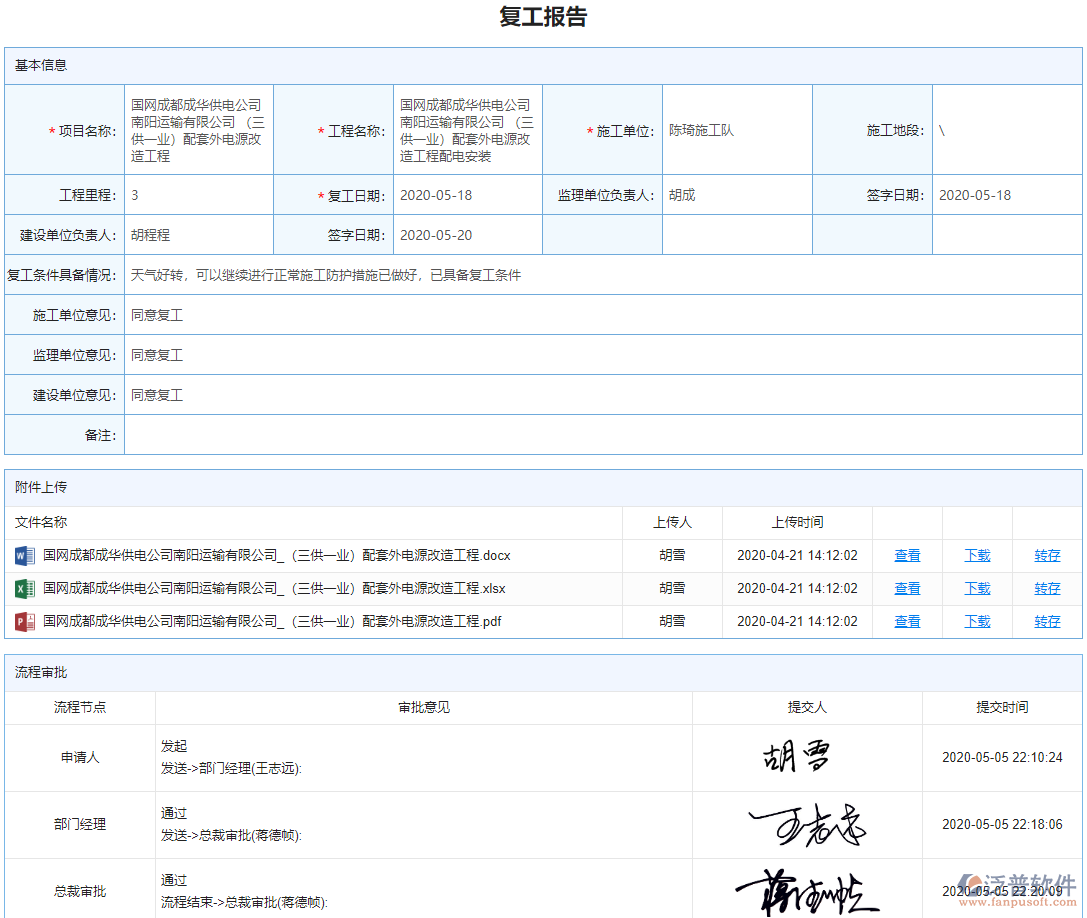
Task: Click 下载 for the xlsx attachment
Action: pos(977,588)
